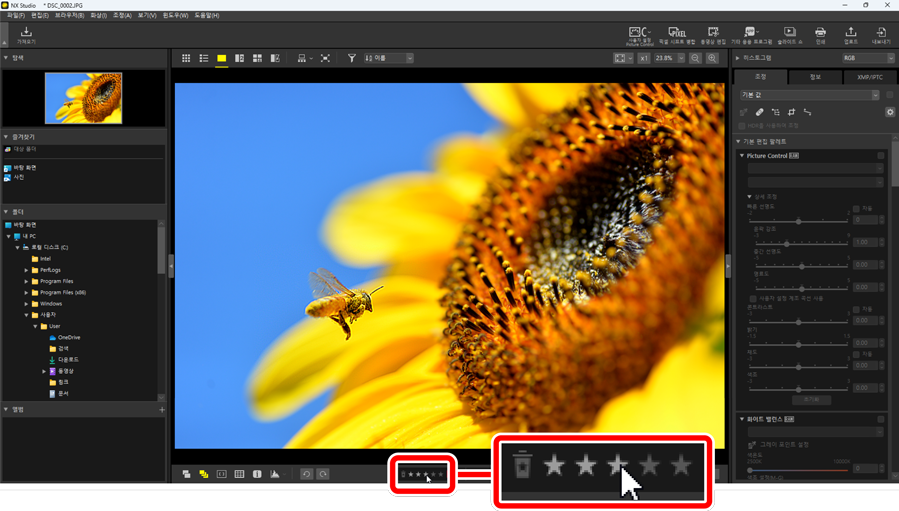Toggle the Picture Control checkbox

(x=881, y=156)
